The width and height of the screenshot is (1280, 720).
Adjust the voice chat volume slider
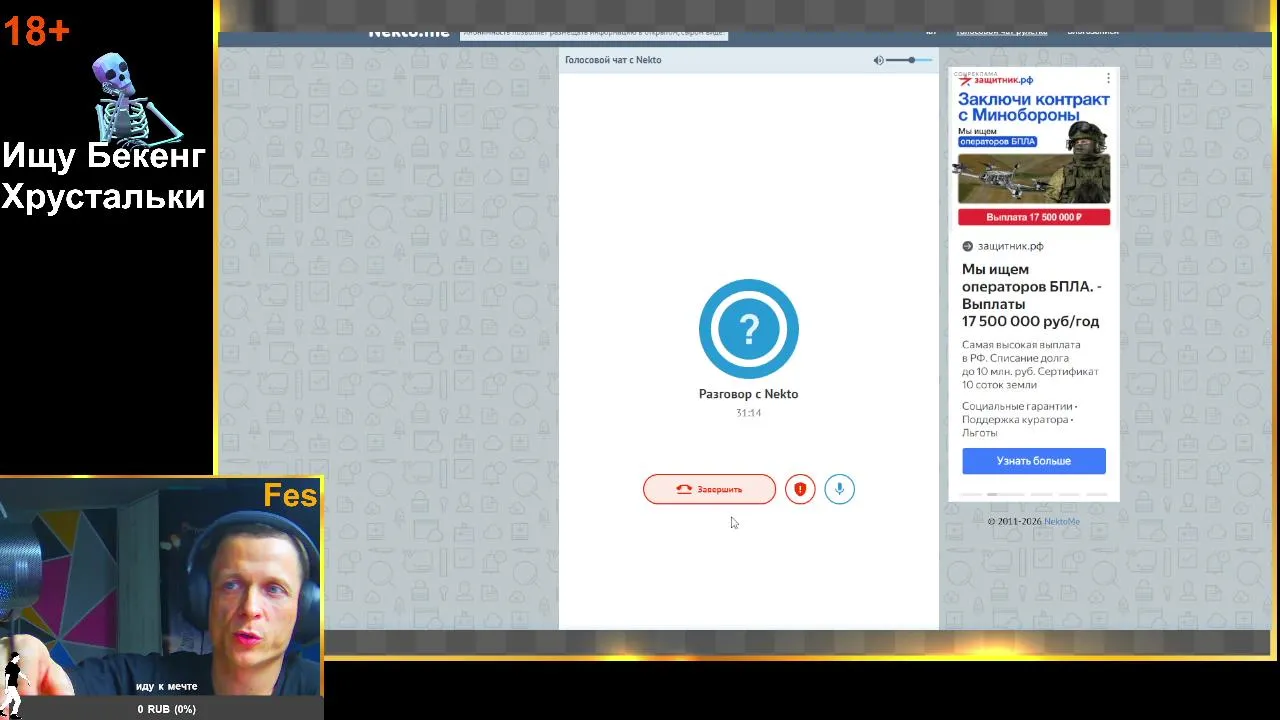click(x=910, y=60)
